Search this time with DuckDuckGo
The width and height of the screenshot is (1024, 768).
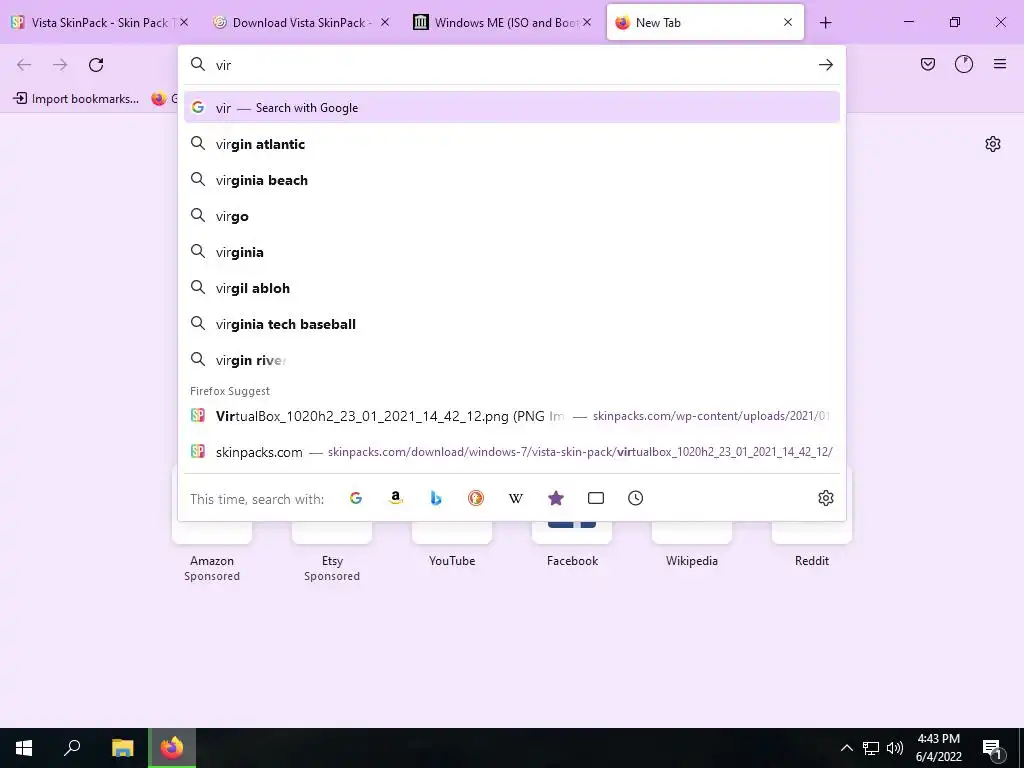point(476,498)
